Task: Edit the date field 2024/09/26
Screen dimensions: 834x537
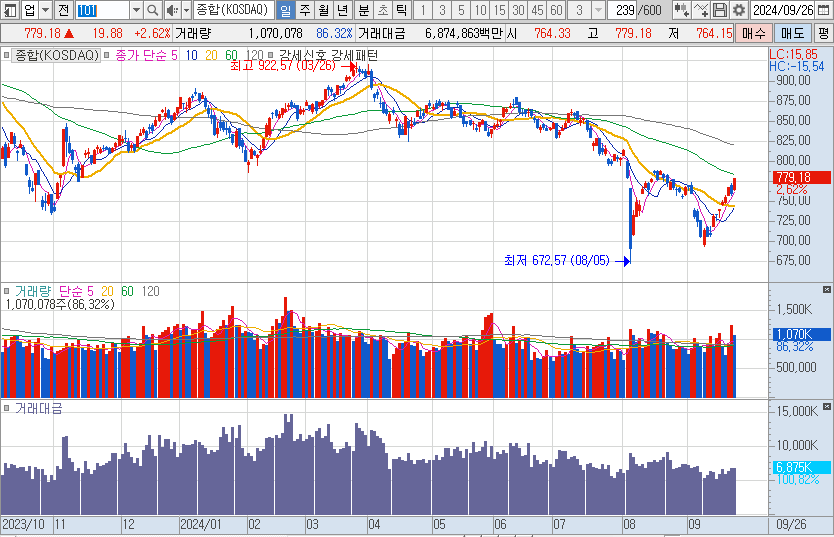Action: tap(783, 10)
